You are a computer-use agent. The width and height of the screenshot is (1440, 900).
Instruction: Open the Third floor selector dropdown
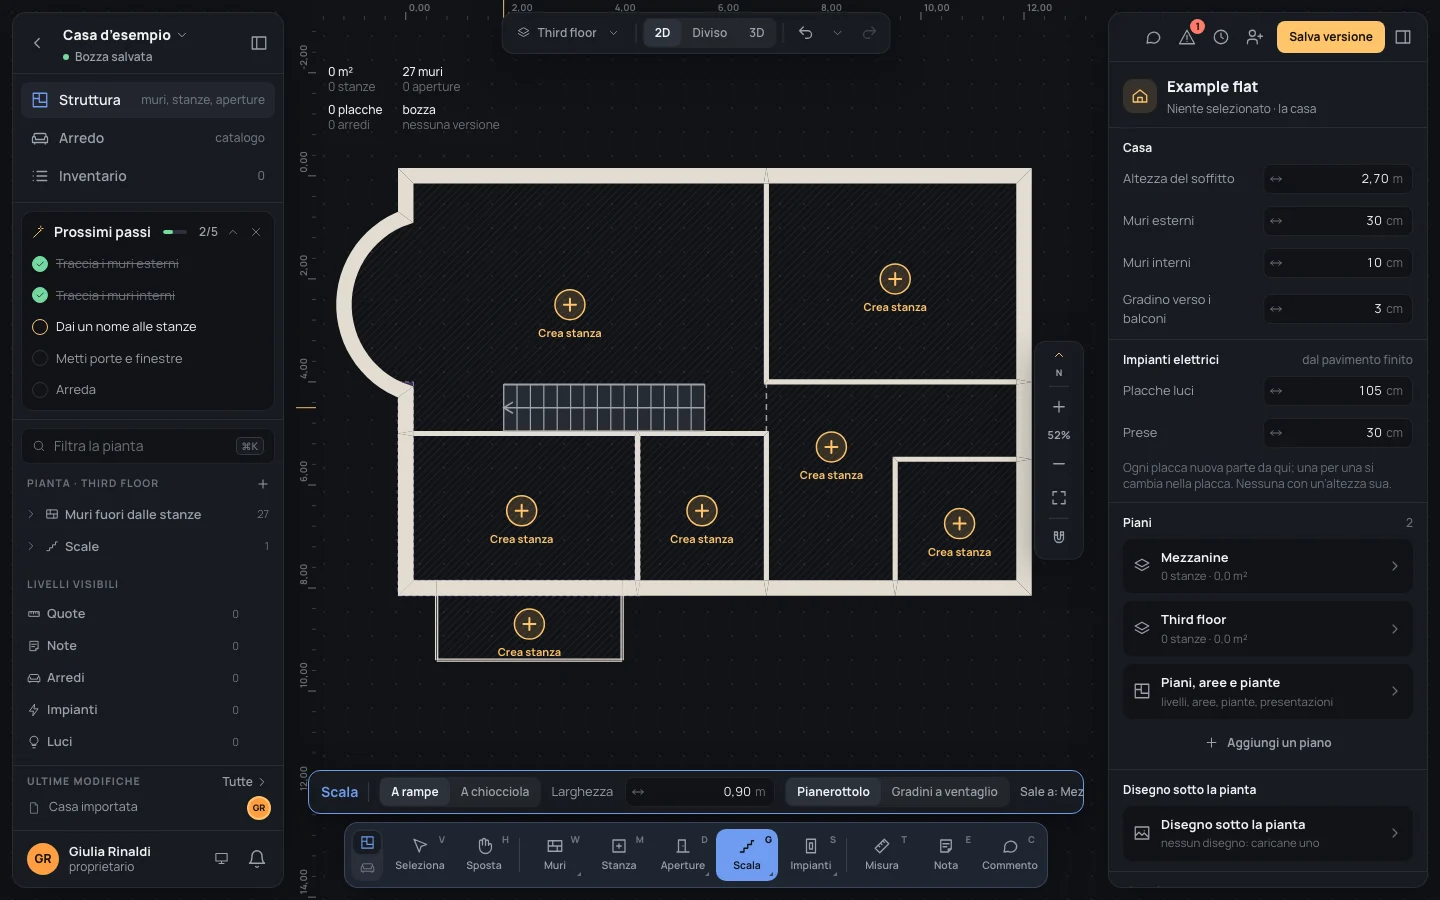(x=568, y=33)
